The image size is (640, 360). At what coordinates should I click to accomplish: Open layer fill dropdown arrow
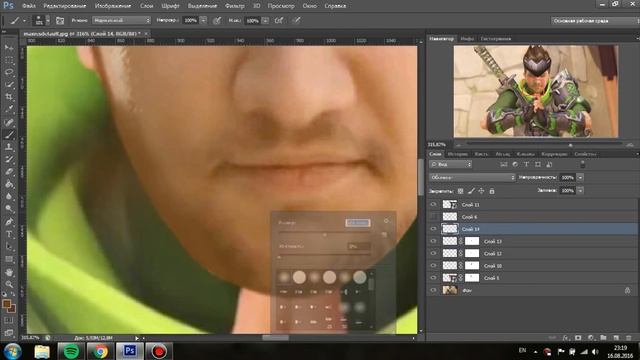coord(580,191)
